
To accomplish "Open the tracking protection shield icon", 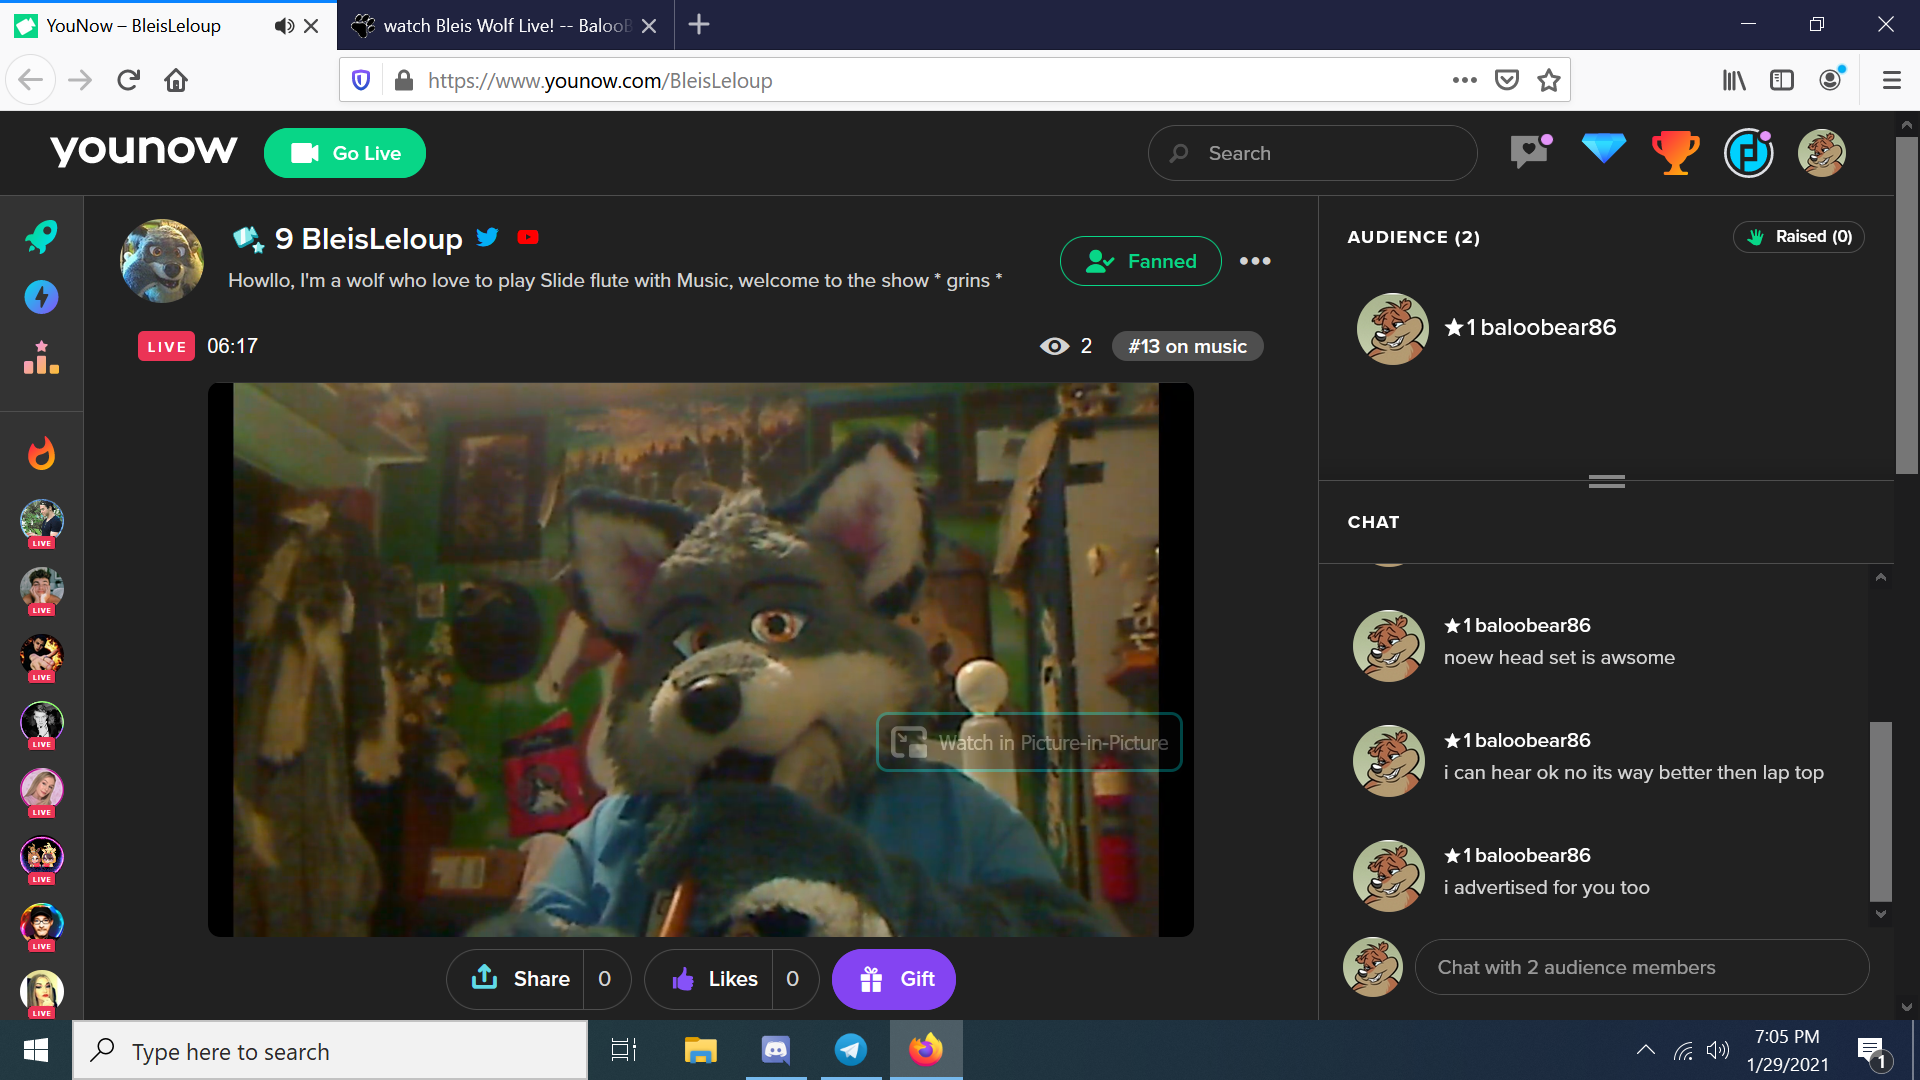I will (362, 80).
